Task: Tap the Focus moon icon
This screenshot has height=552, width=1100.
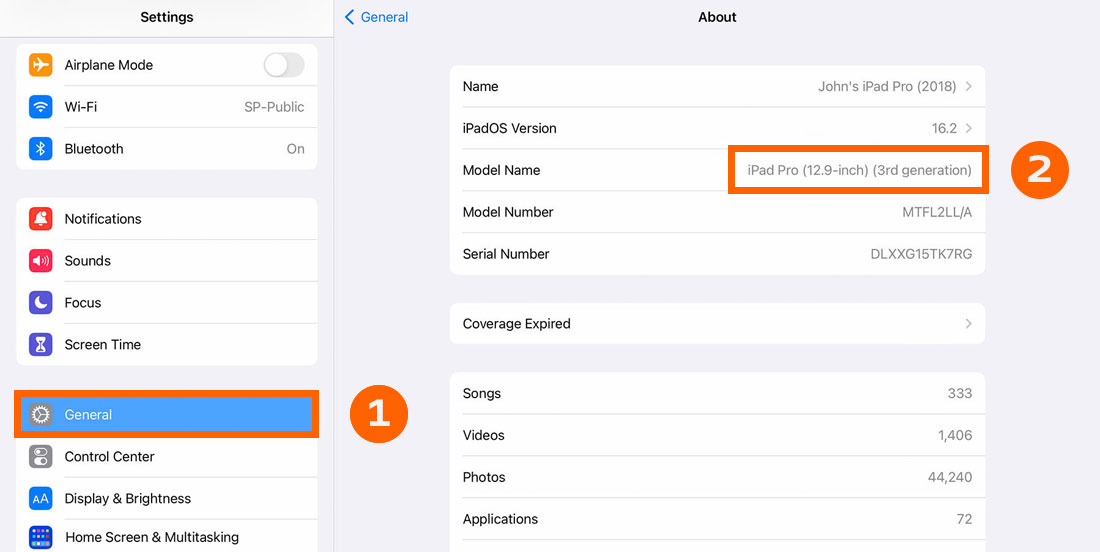Action: 41,302
